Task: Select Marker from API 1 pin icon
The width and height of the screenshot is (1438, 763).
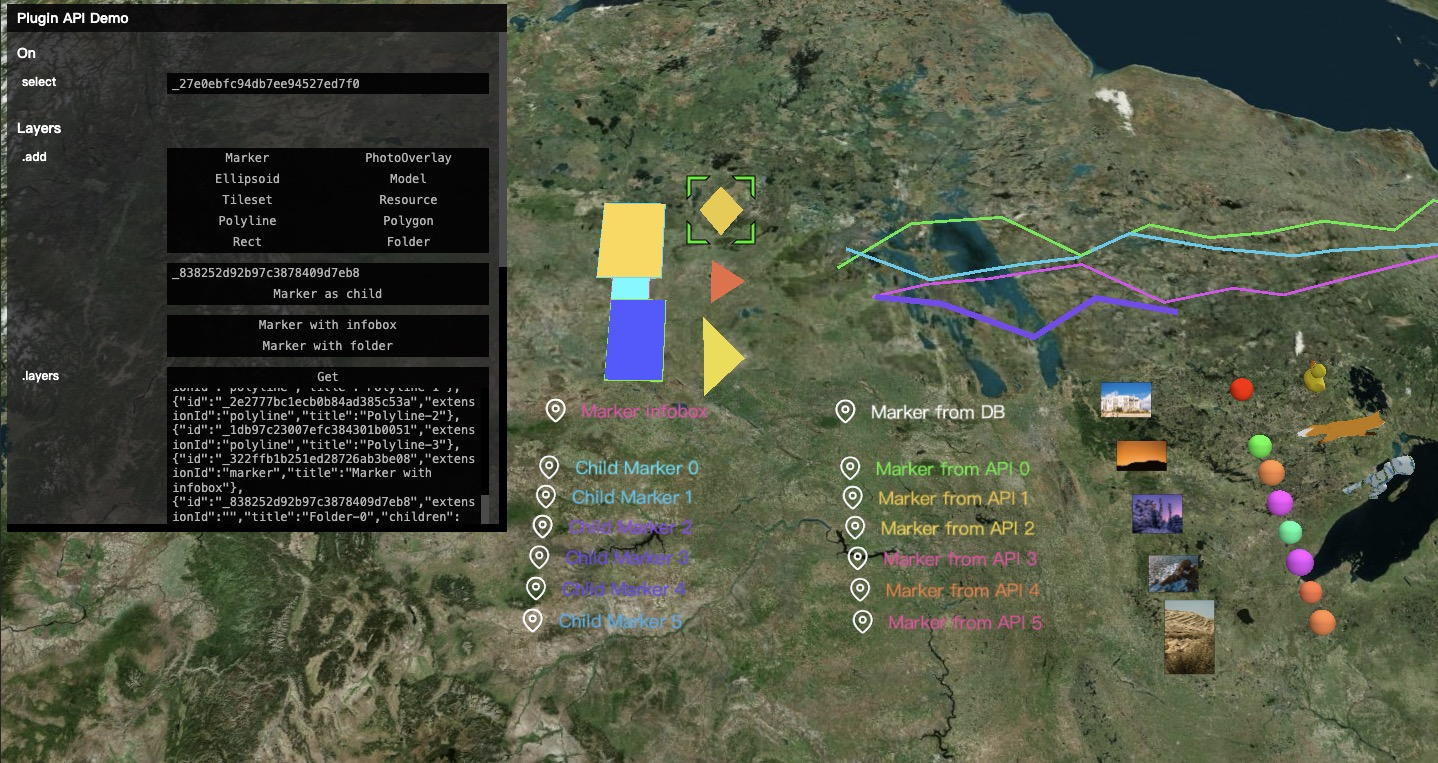Action: [x=852, y=497]
